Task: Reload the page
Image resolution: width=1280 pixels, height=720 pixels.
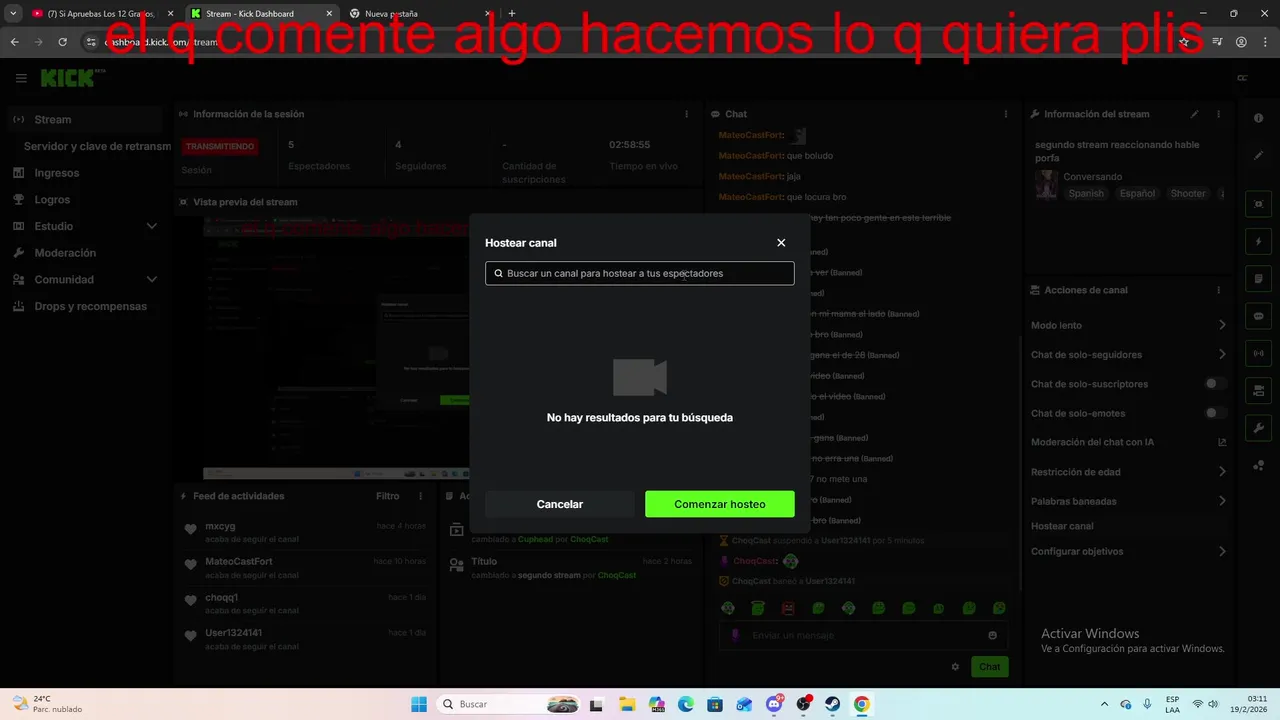Action: (x=62, y=42)
